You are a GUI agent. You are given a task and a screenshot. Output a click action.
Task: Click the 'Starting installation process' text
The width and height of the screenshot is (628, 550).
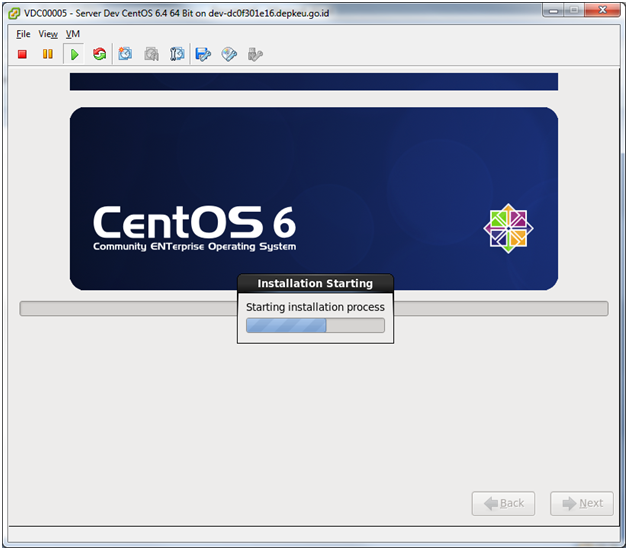(315, 307)
